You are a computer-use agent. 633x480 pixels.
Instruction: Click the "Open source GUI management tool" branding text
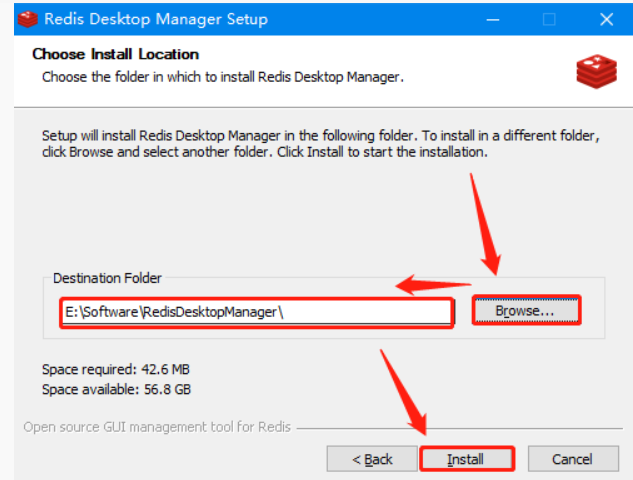pos(157,427)
